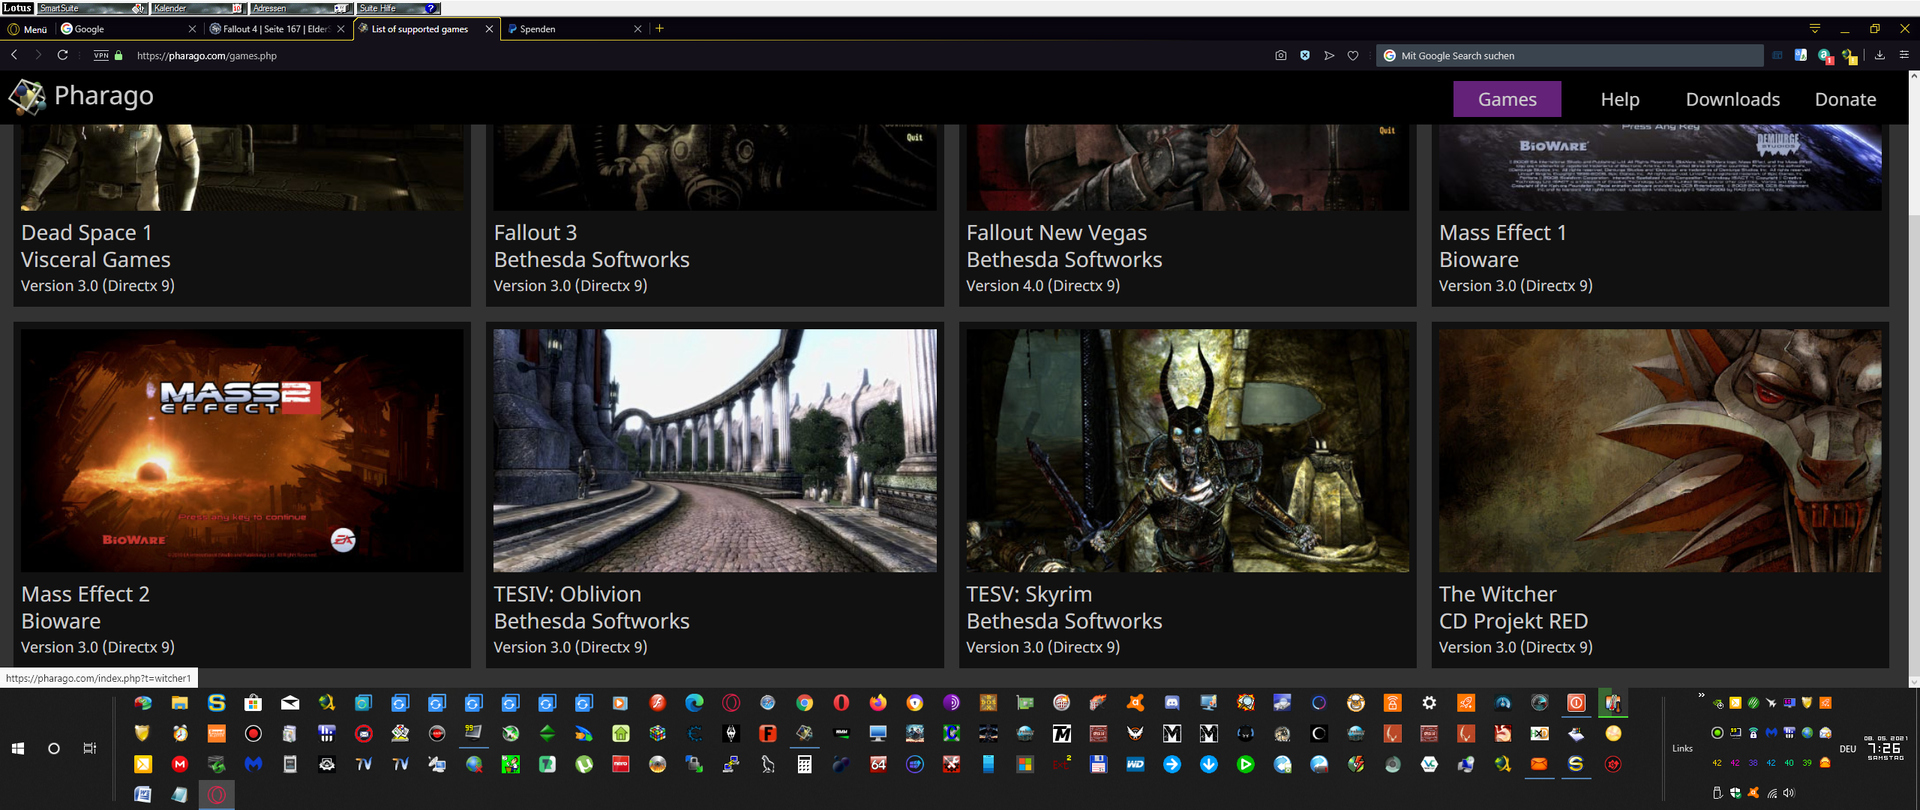
Task: Open The Witcher game entry
Action: tap(1497, 594)
